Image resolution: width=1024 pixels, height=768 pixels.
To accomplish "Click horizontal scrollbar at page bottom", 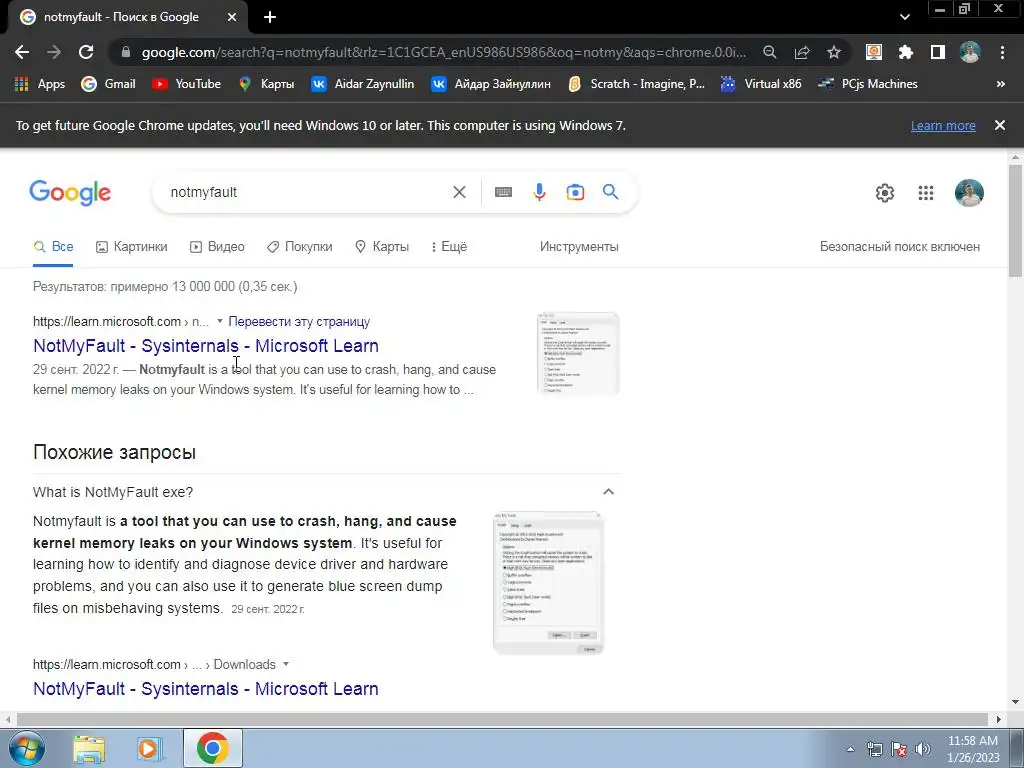I will pos(502,719).
